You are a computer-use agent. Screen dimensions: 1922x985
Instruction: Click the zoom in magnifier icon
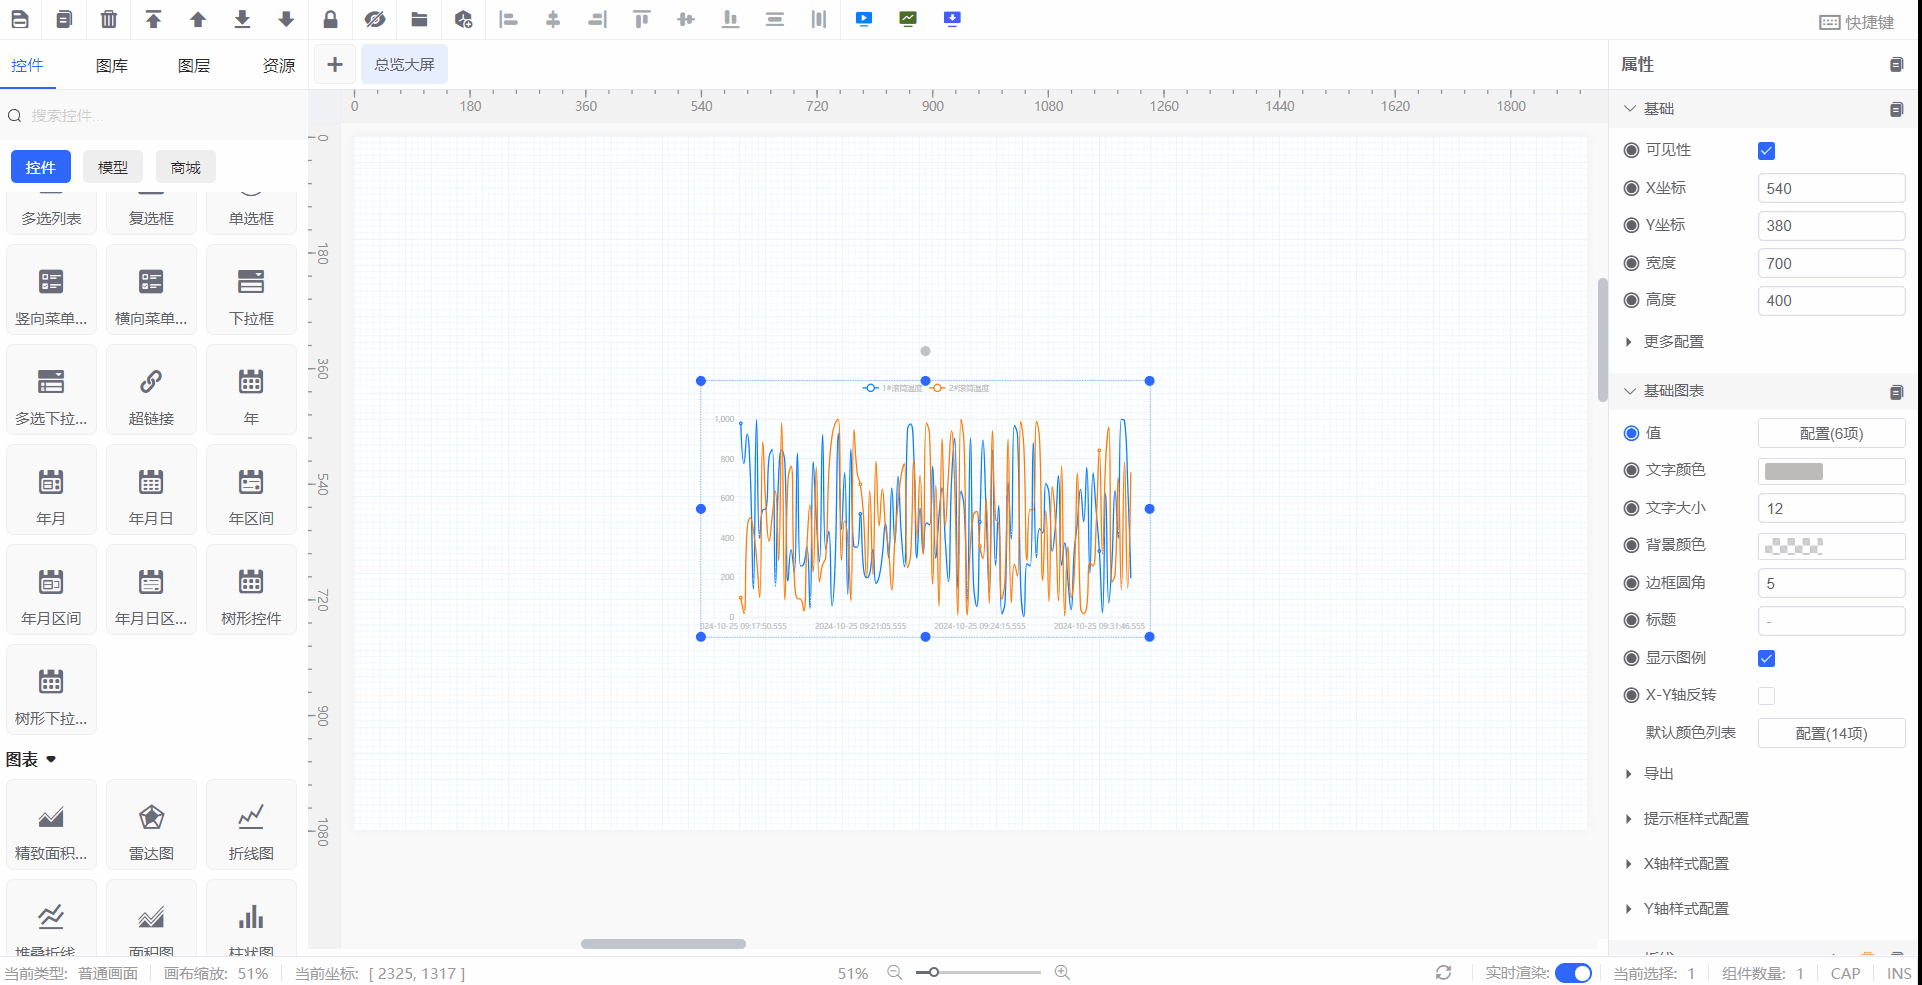point(1062,972)
